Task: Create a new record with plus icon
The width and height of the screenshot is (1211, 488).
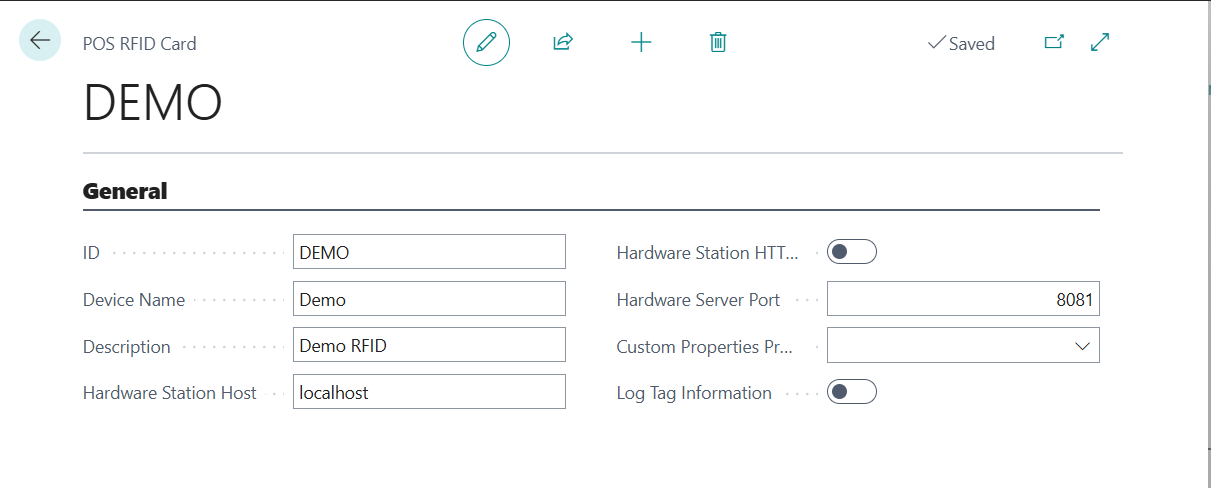Action: click(x=641, y=42)
